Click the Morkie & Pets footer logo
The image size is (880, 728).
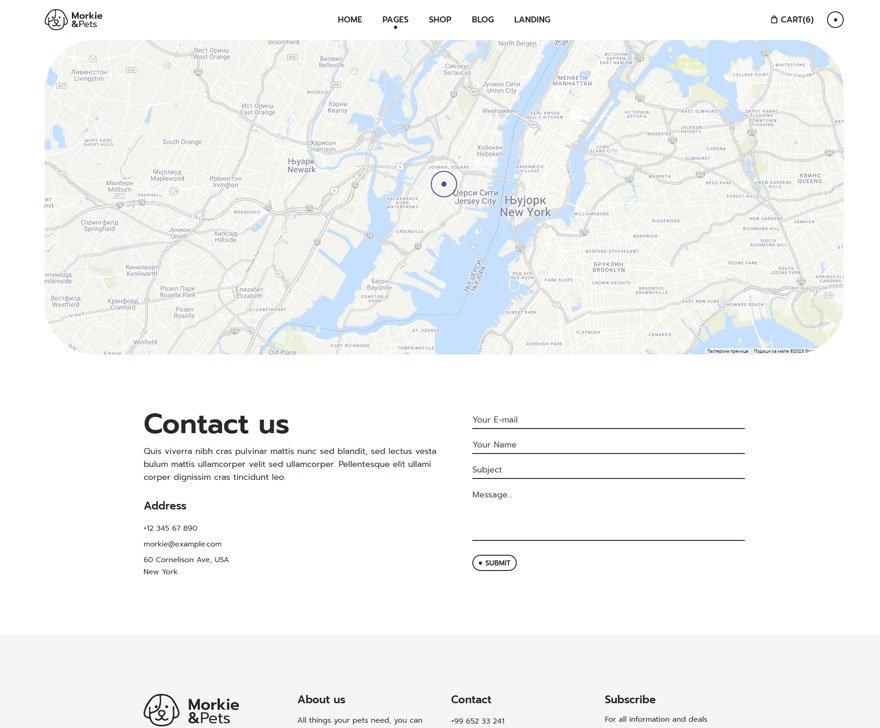[191, 710]
